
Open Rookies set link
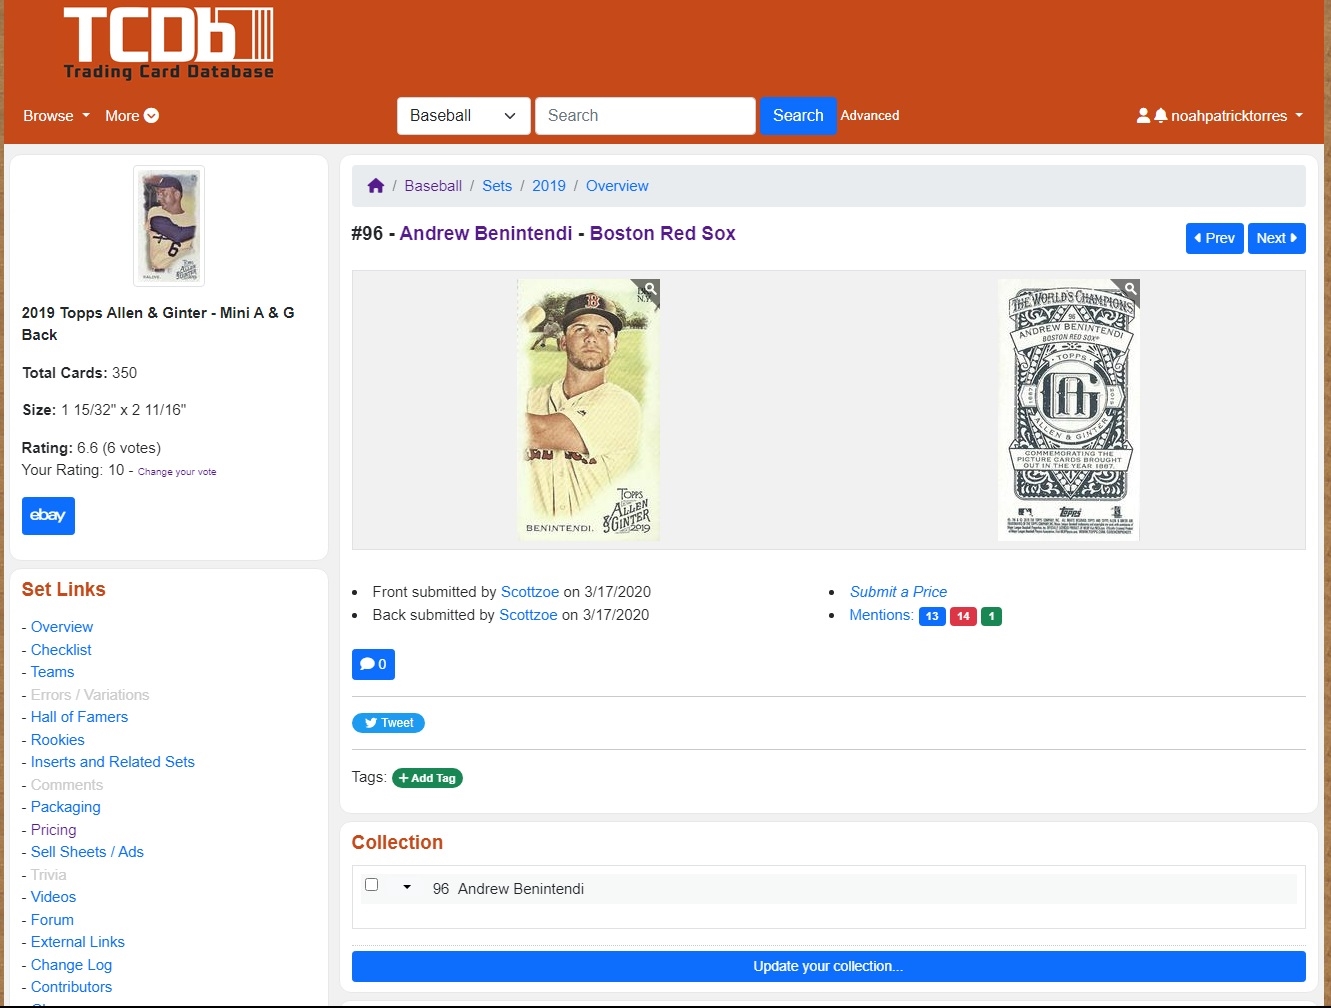[57, 740]
